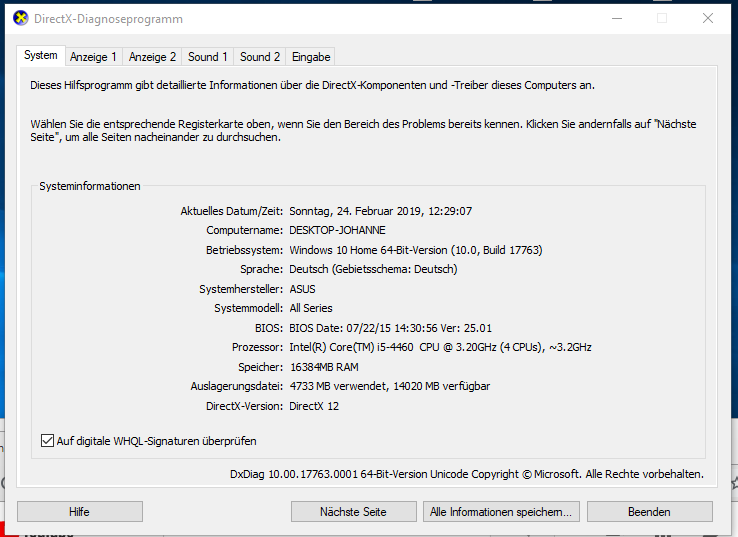
Task: Click the BIOS Date 07/22/15 value
Action: [391, 328]
